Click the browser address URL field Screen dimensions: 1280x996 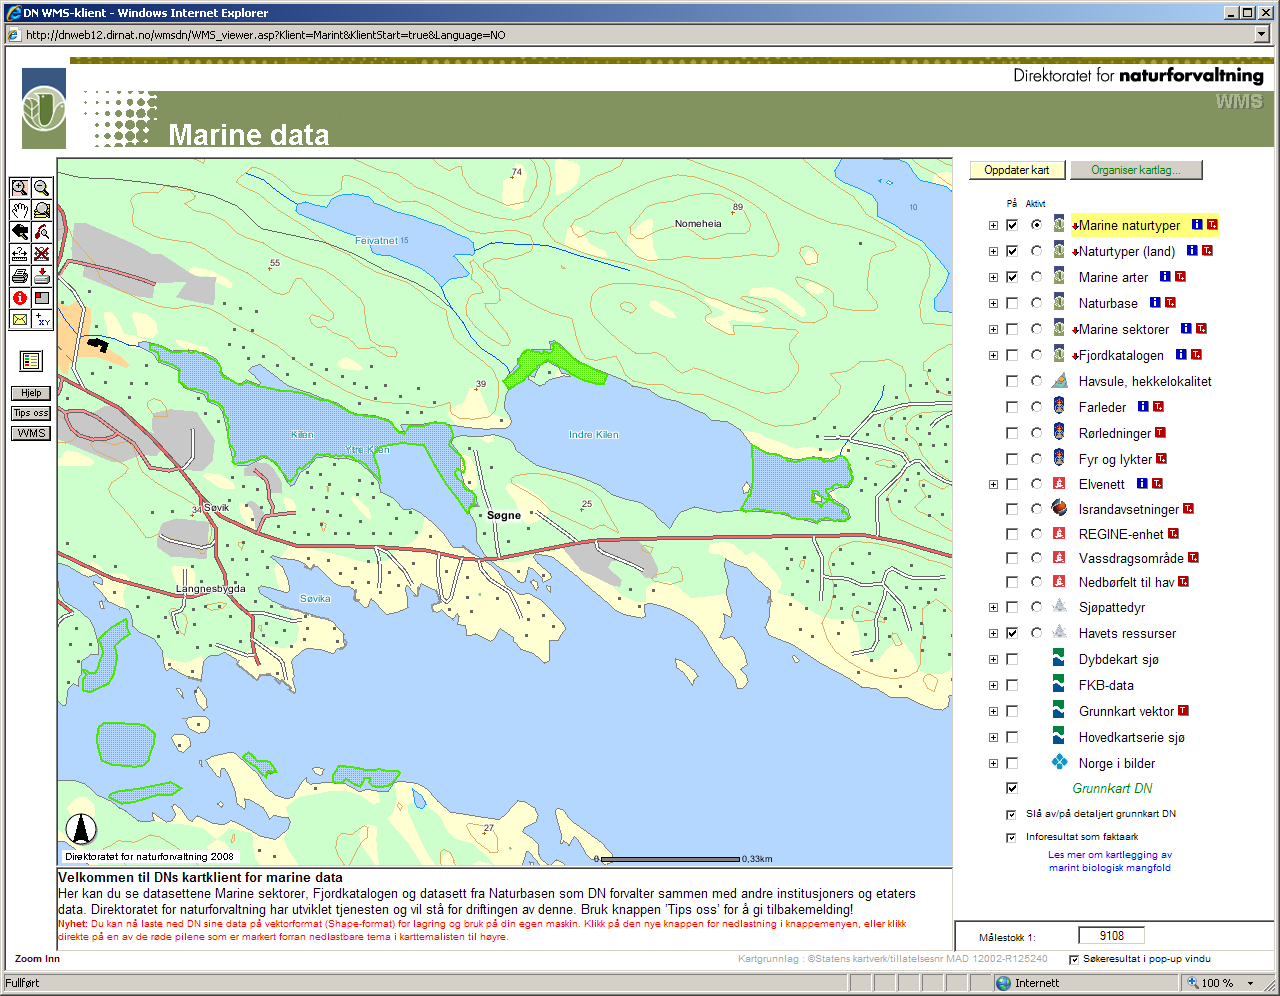639,34
